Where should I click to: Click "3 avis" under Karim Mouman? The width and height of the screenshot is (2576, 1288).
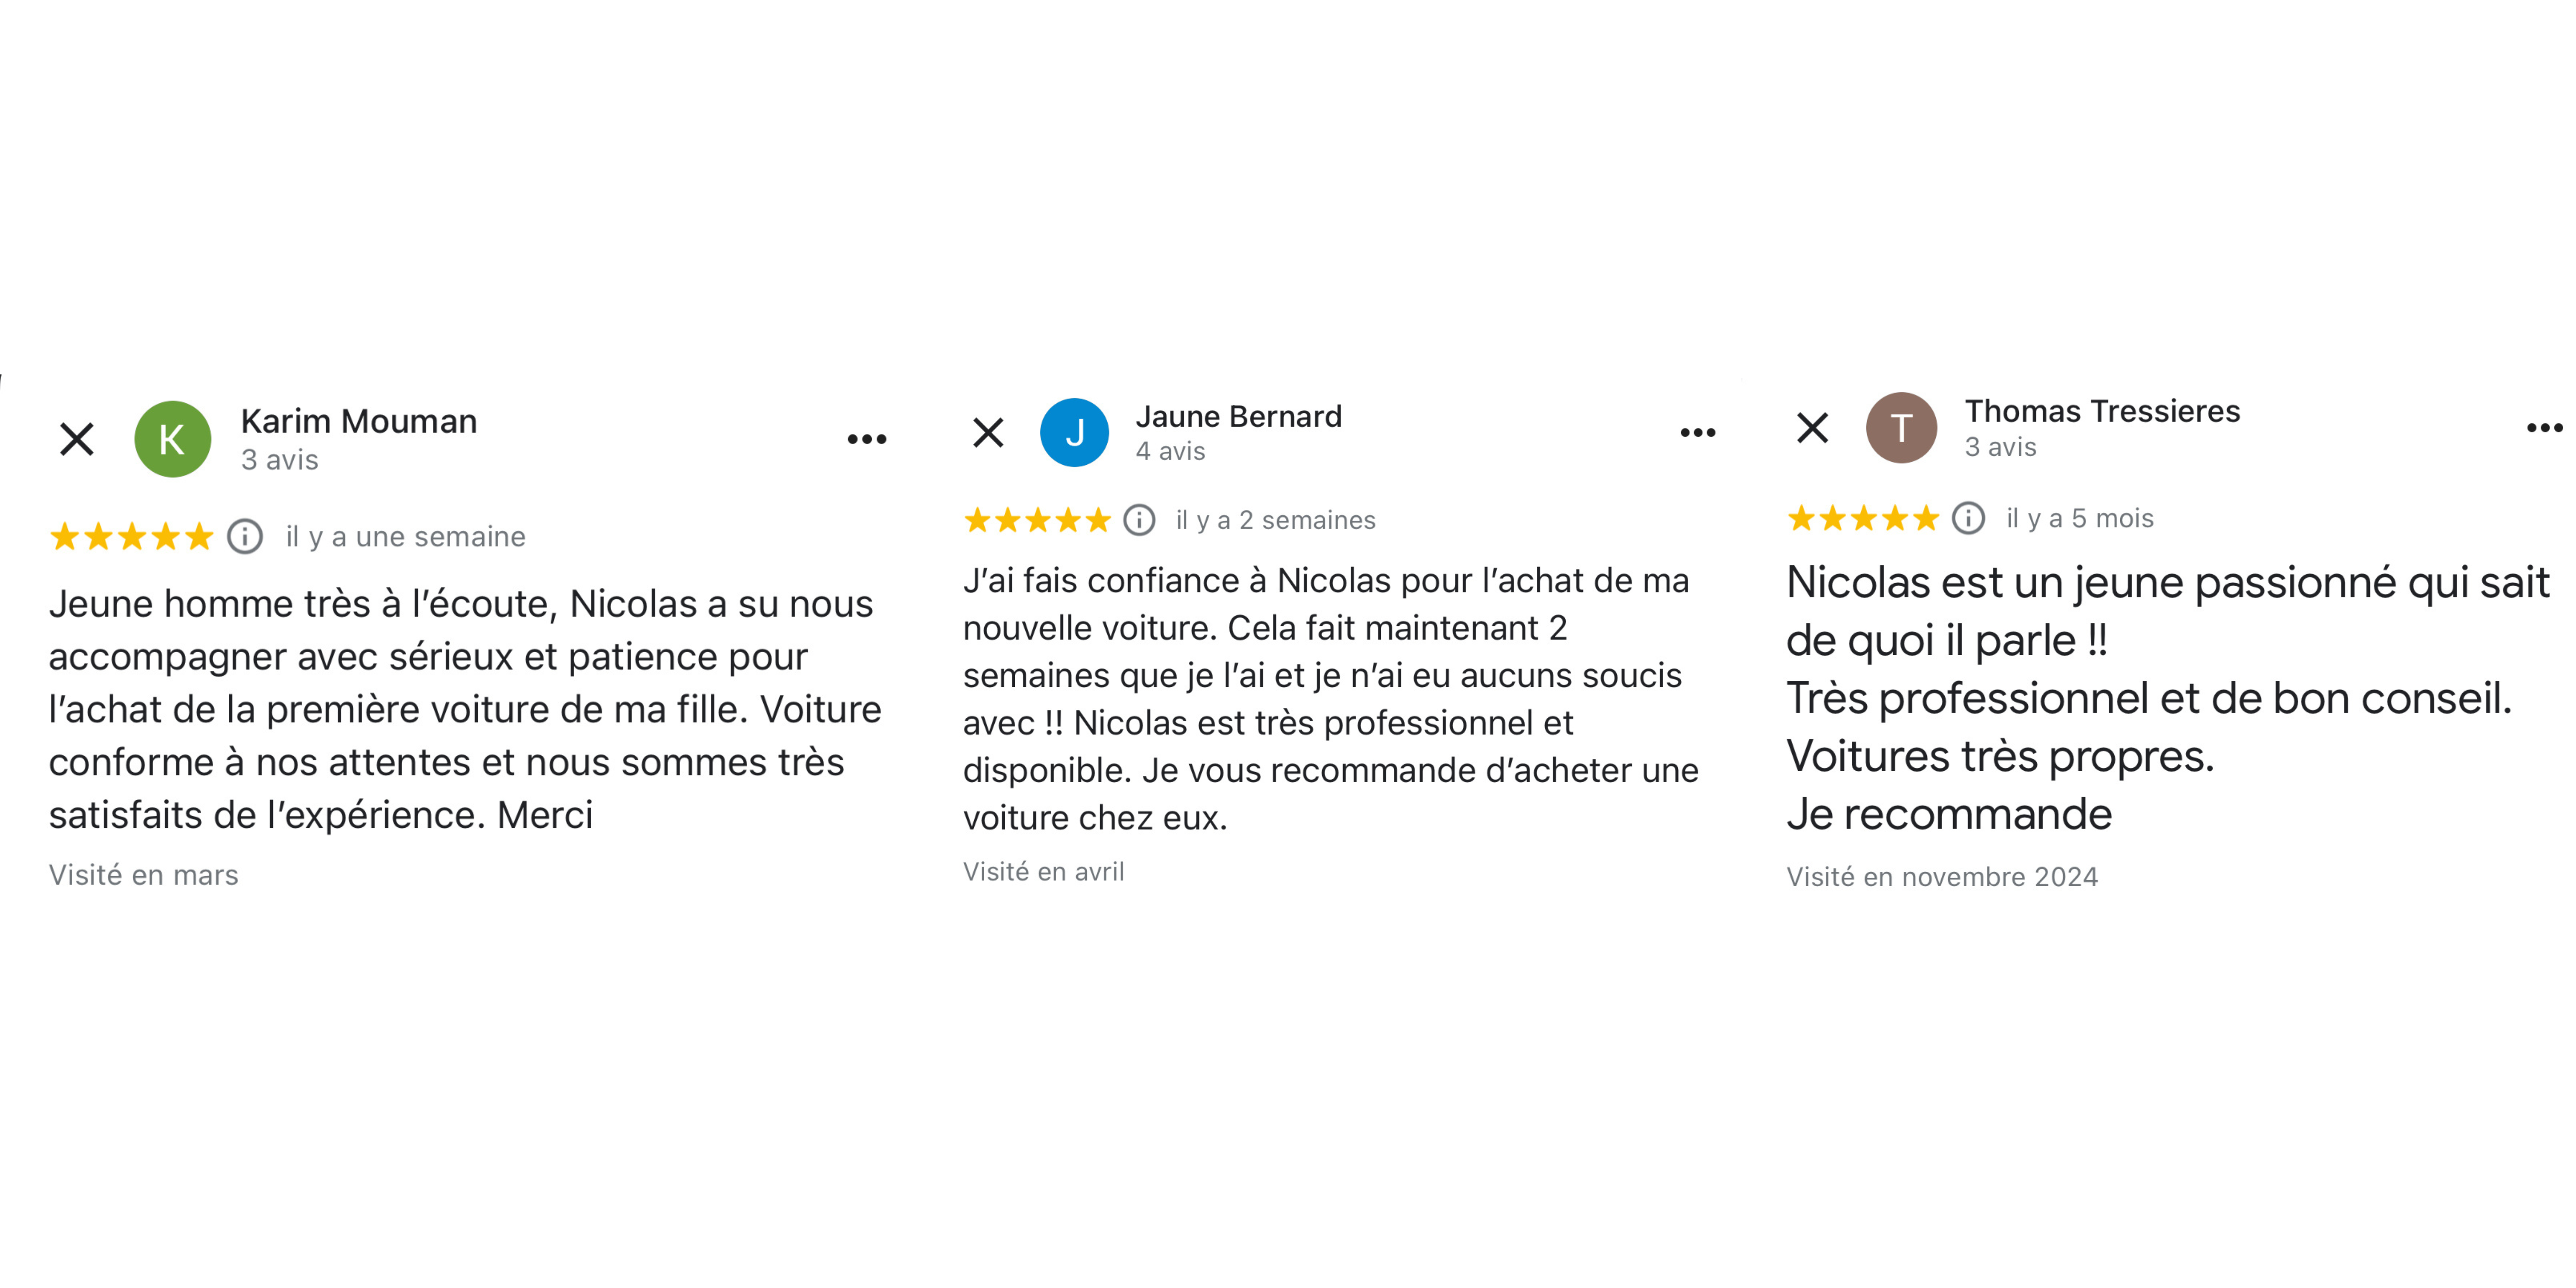(x=280, y=460)
